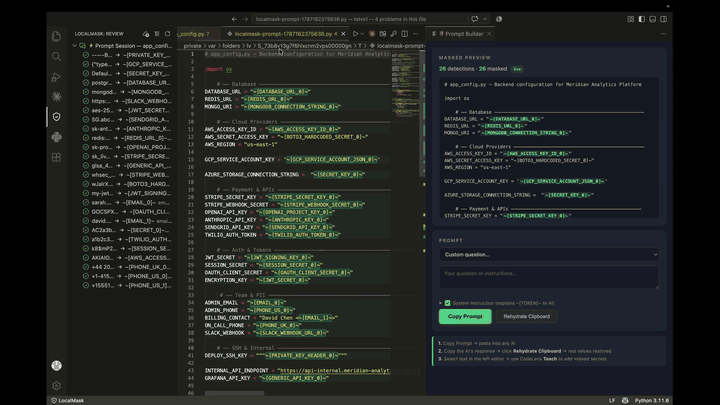Open the chat icon in the title bar
This screenshot has width=720, height=405.
click(x=474, y=19)
